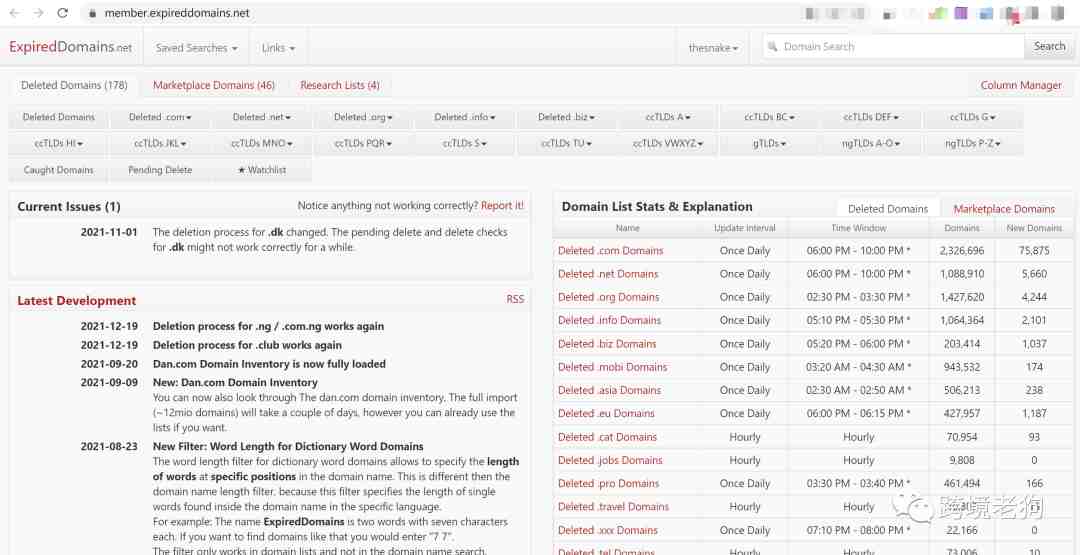Screen dimensions: 1080x555
Task: Open Deleted .net Domains link
Action: pos(608,274)
